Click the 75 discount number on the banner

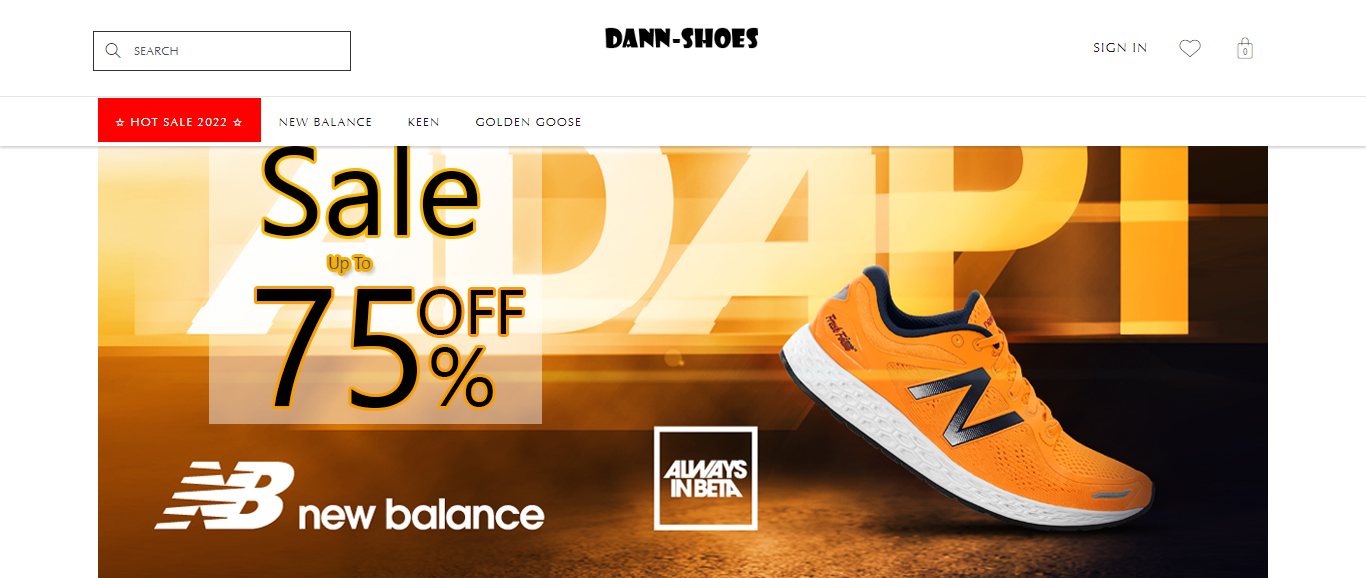[x=337, y=348]
